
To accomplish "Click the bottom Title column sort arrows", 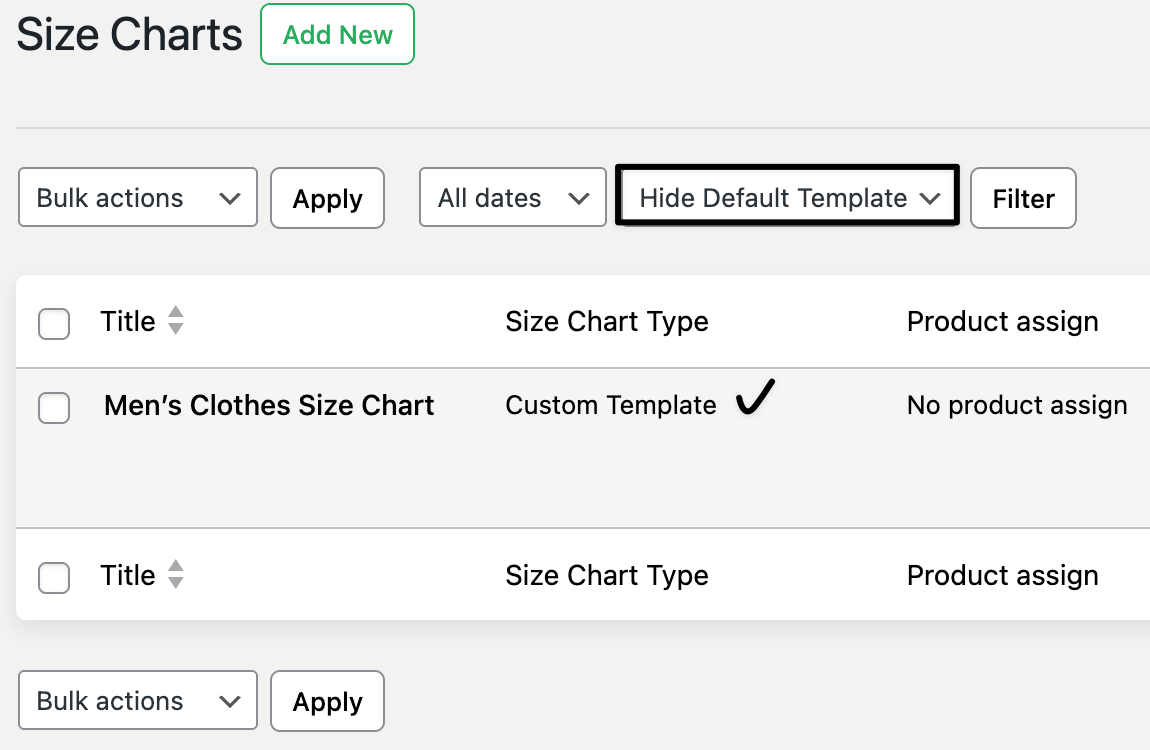I will pyautogui.click(x=175, y=575).
